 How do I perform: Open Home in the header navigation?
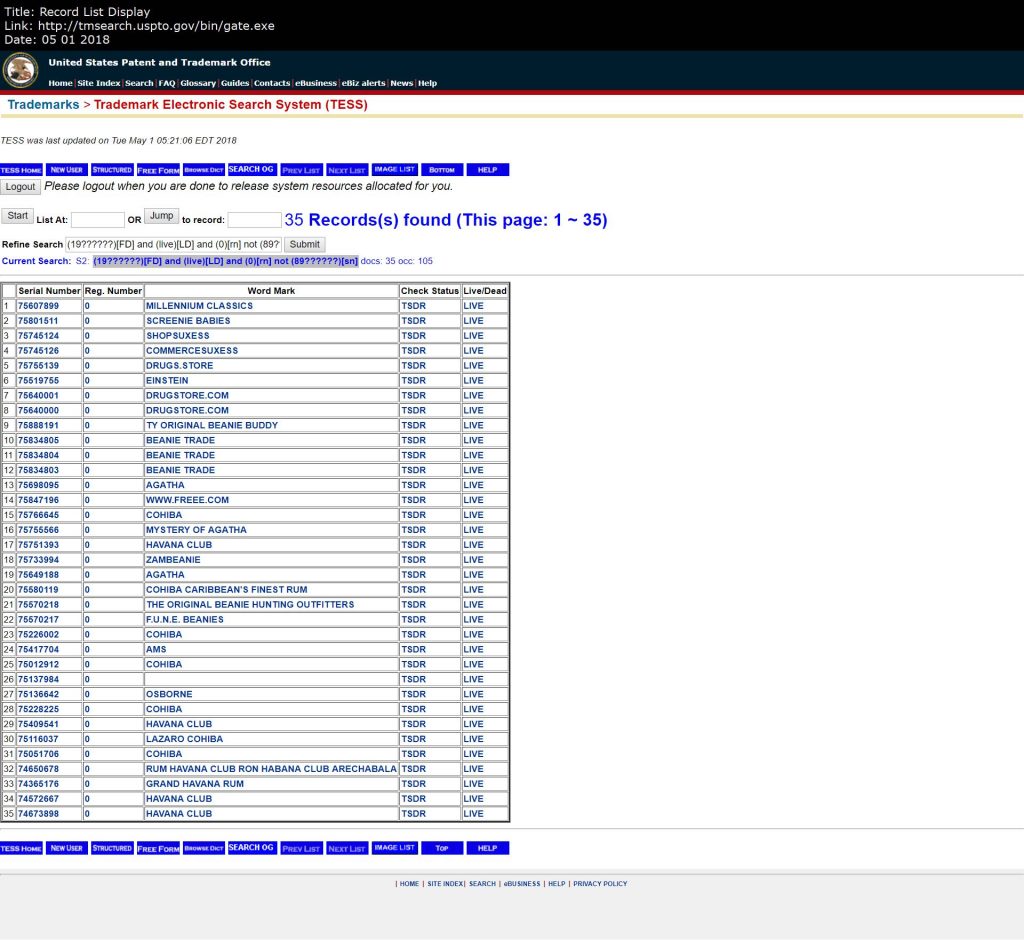60,83
